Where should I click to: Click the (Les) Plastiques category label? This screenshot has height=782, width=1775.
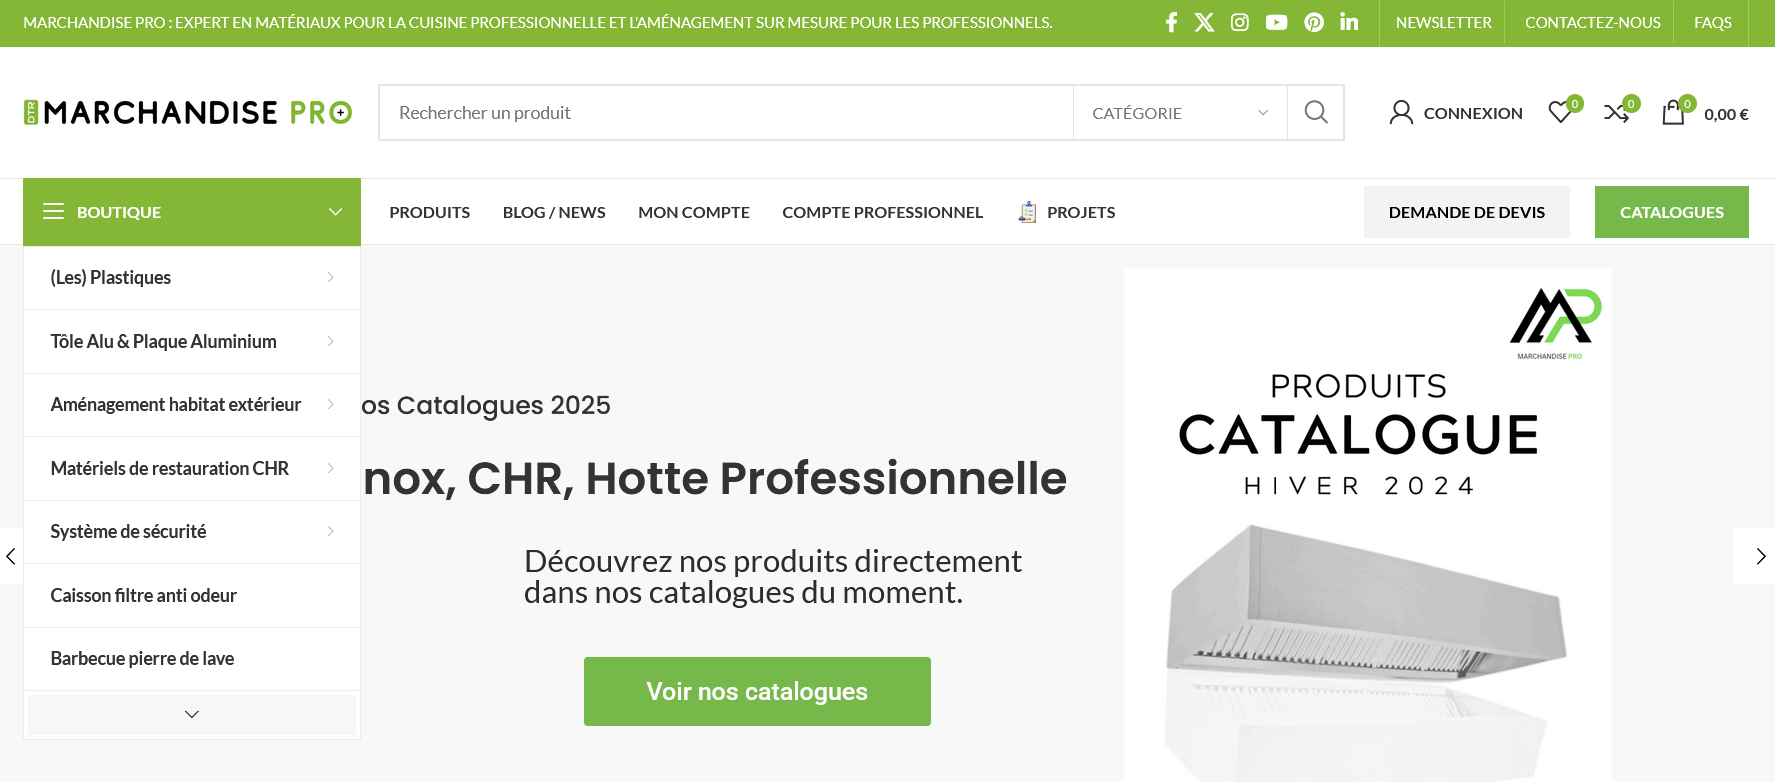111,277
